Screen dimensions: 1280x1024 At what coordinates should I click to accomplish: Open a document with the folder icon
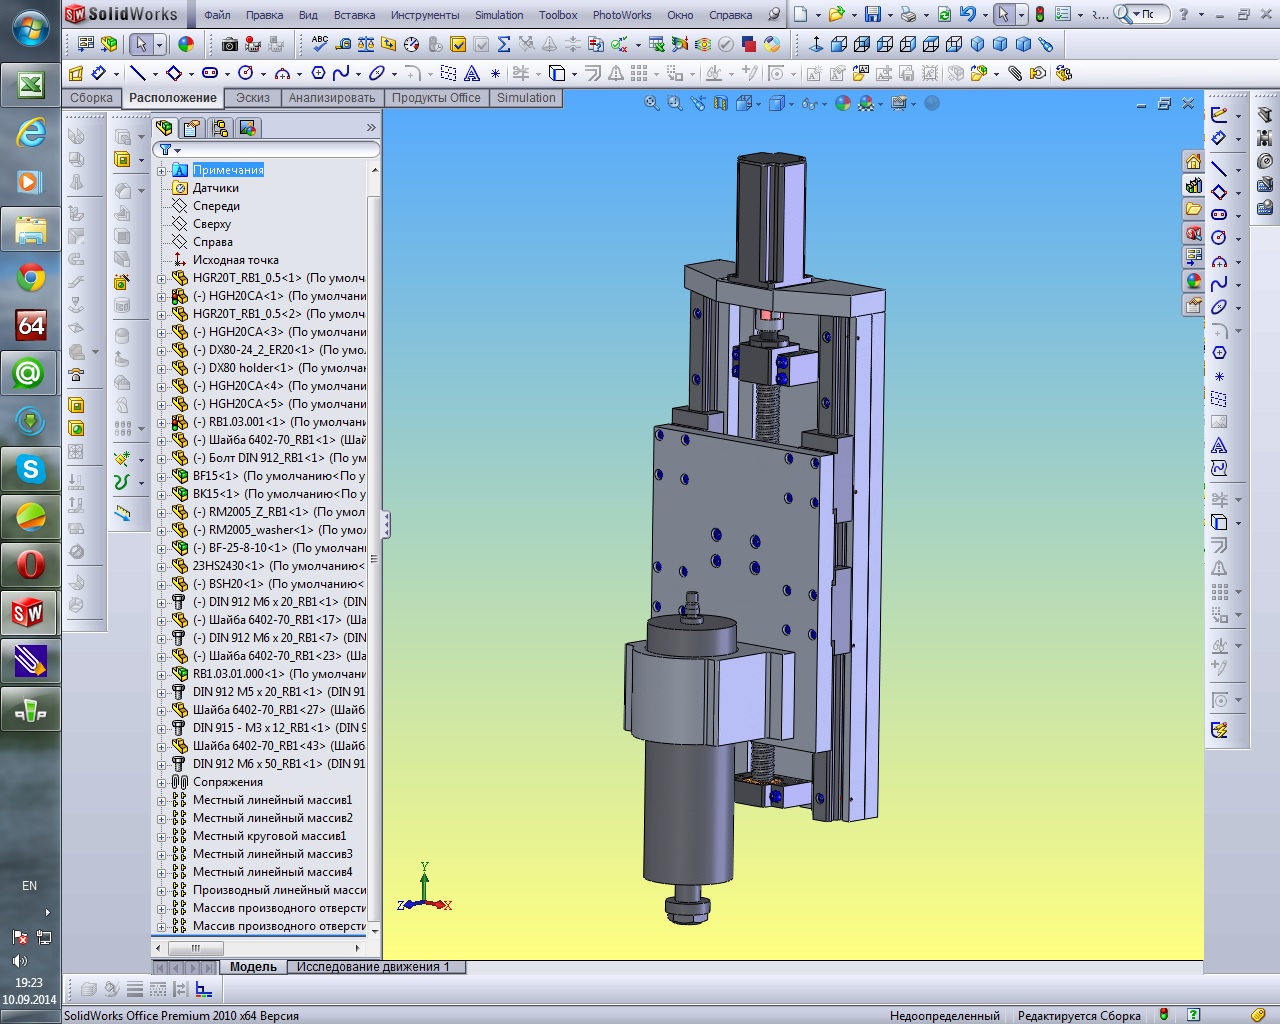[x=836, y=15]
